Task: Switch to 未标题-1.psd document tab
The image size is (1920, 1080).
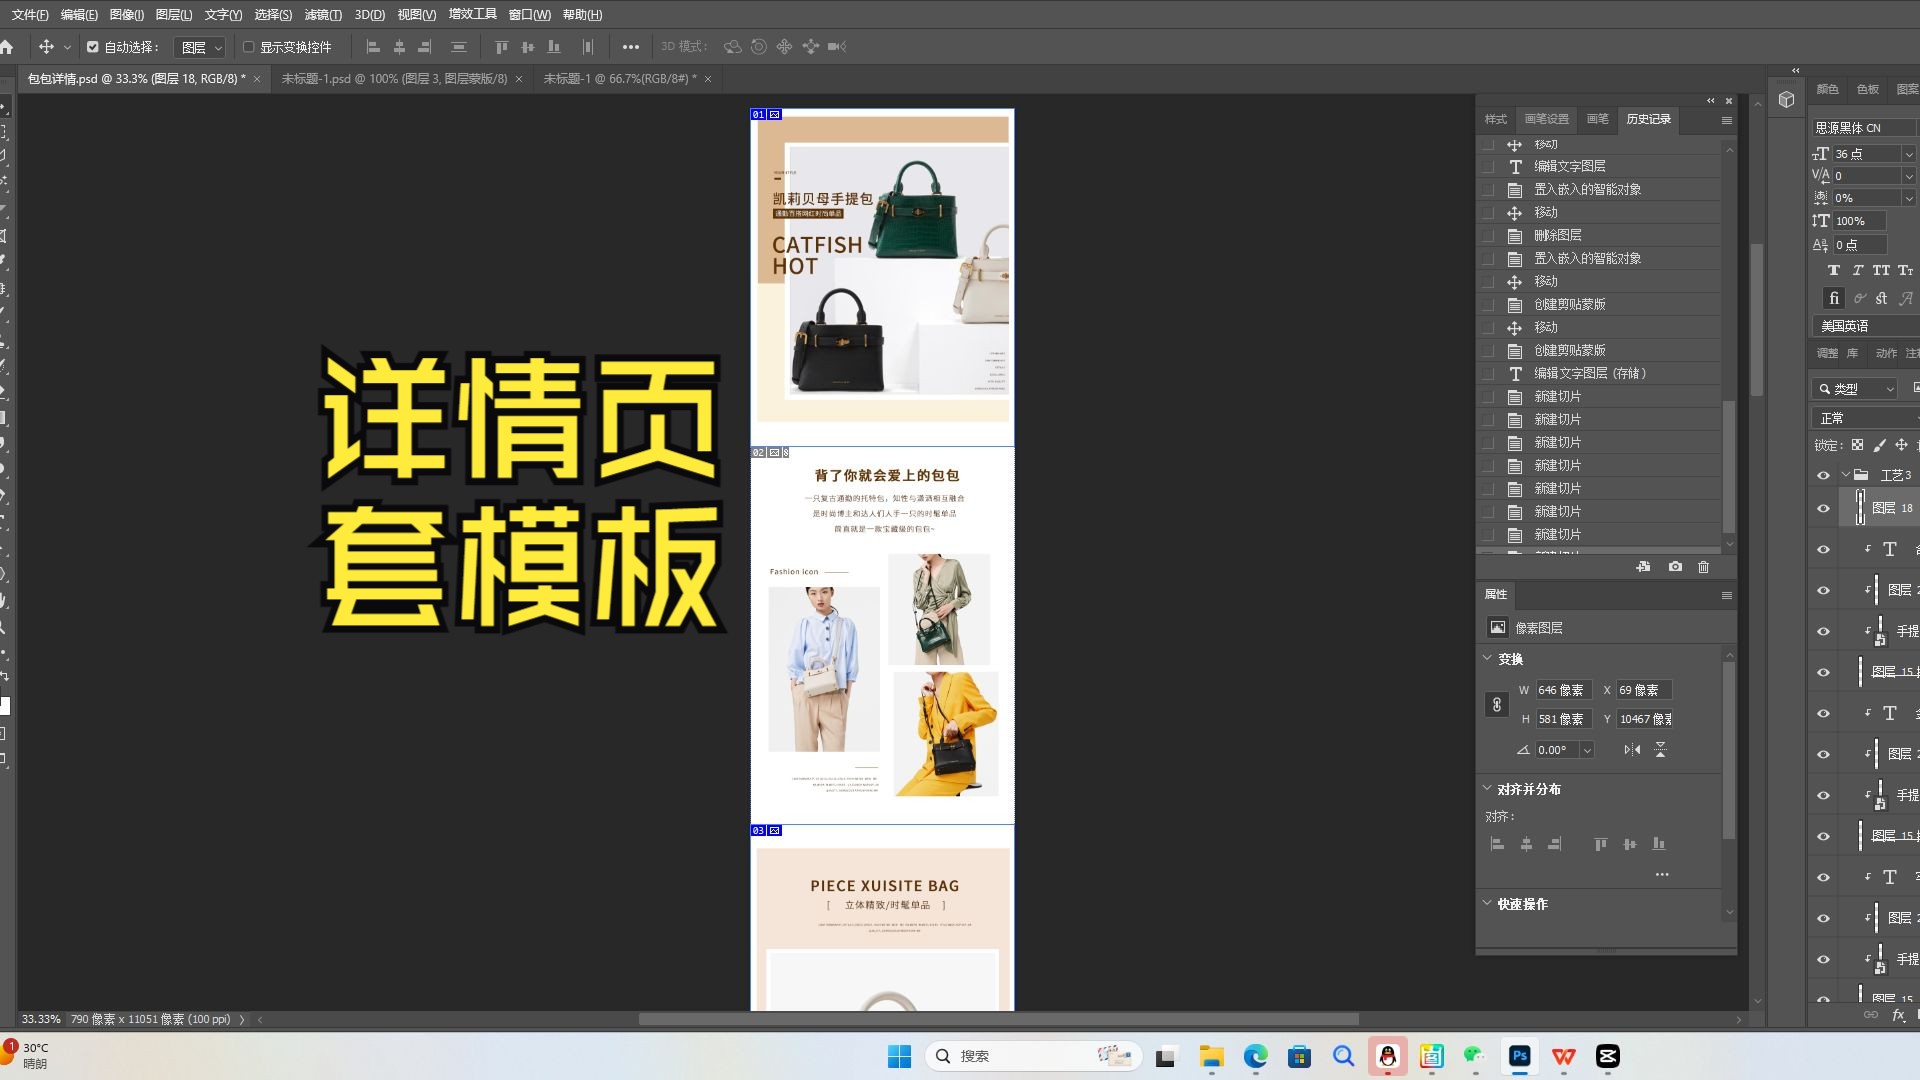Action: [x=394, y=78]
